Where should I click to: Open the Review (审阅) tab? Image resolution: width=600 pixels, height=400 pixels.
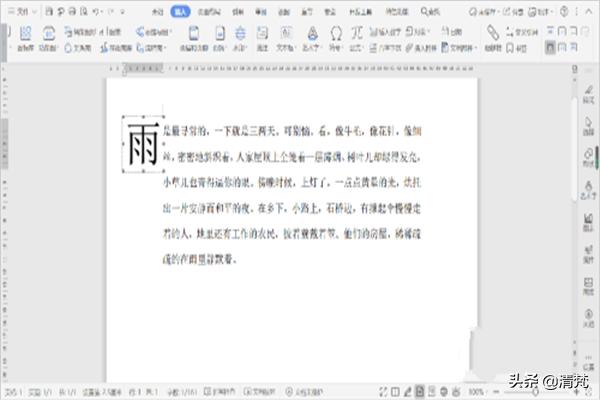click(261, 12)
